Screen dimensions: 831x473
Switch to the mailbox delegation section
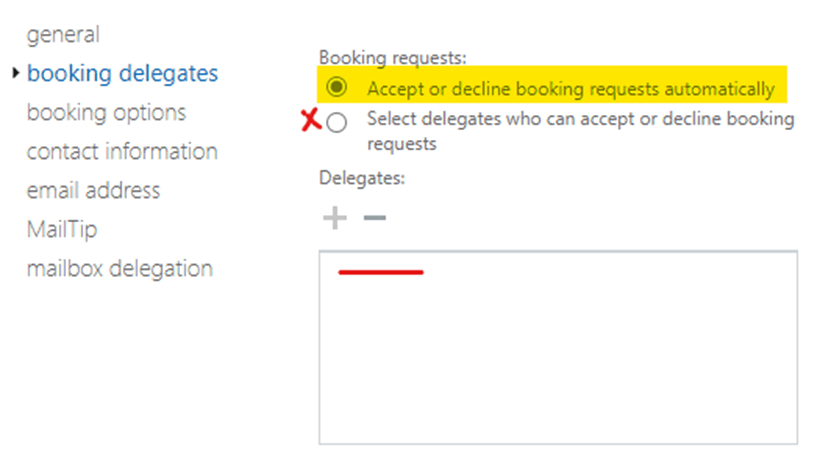[119, 268]
